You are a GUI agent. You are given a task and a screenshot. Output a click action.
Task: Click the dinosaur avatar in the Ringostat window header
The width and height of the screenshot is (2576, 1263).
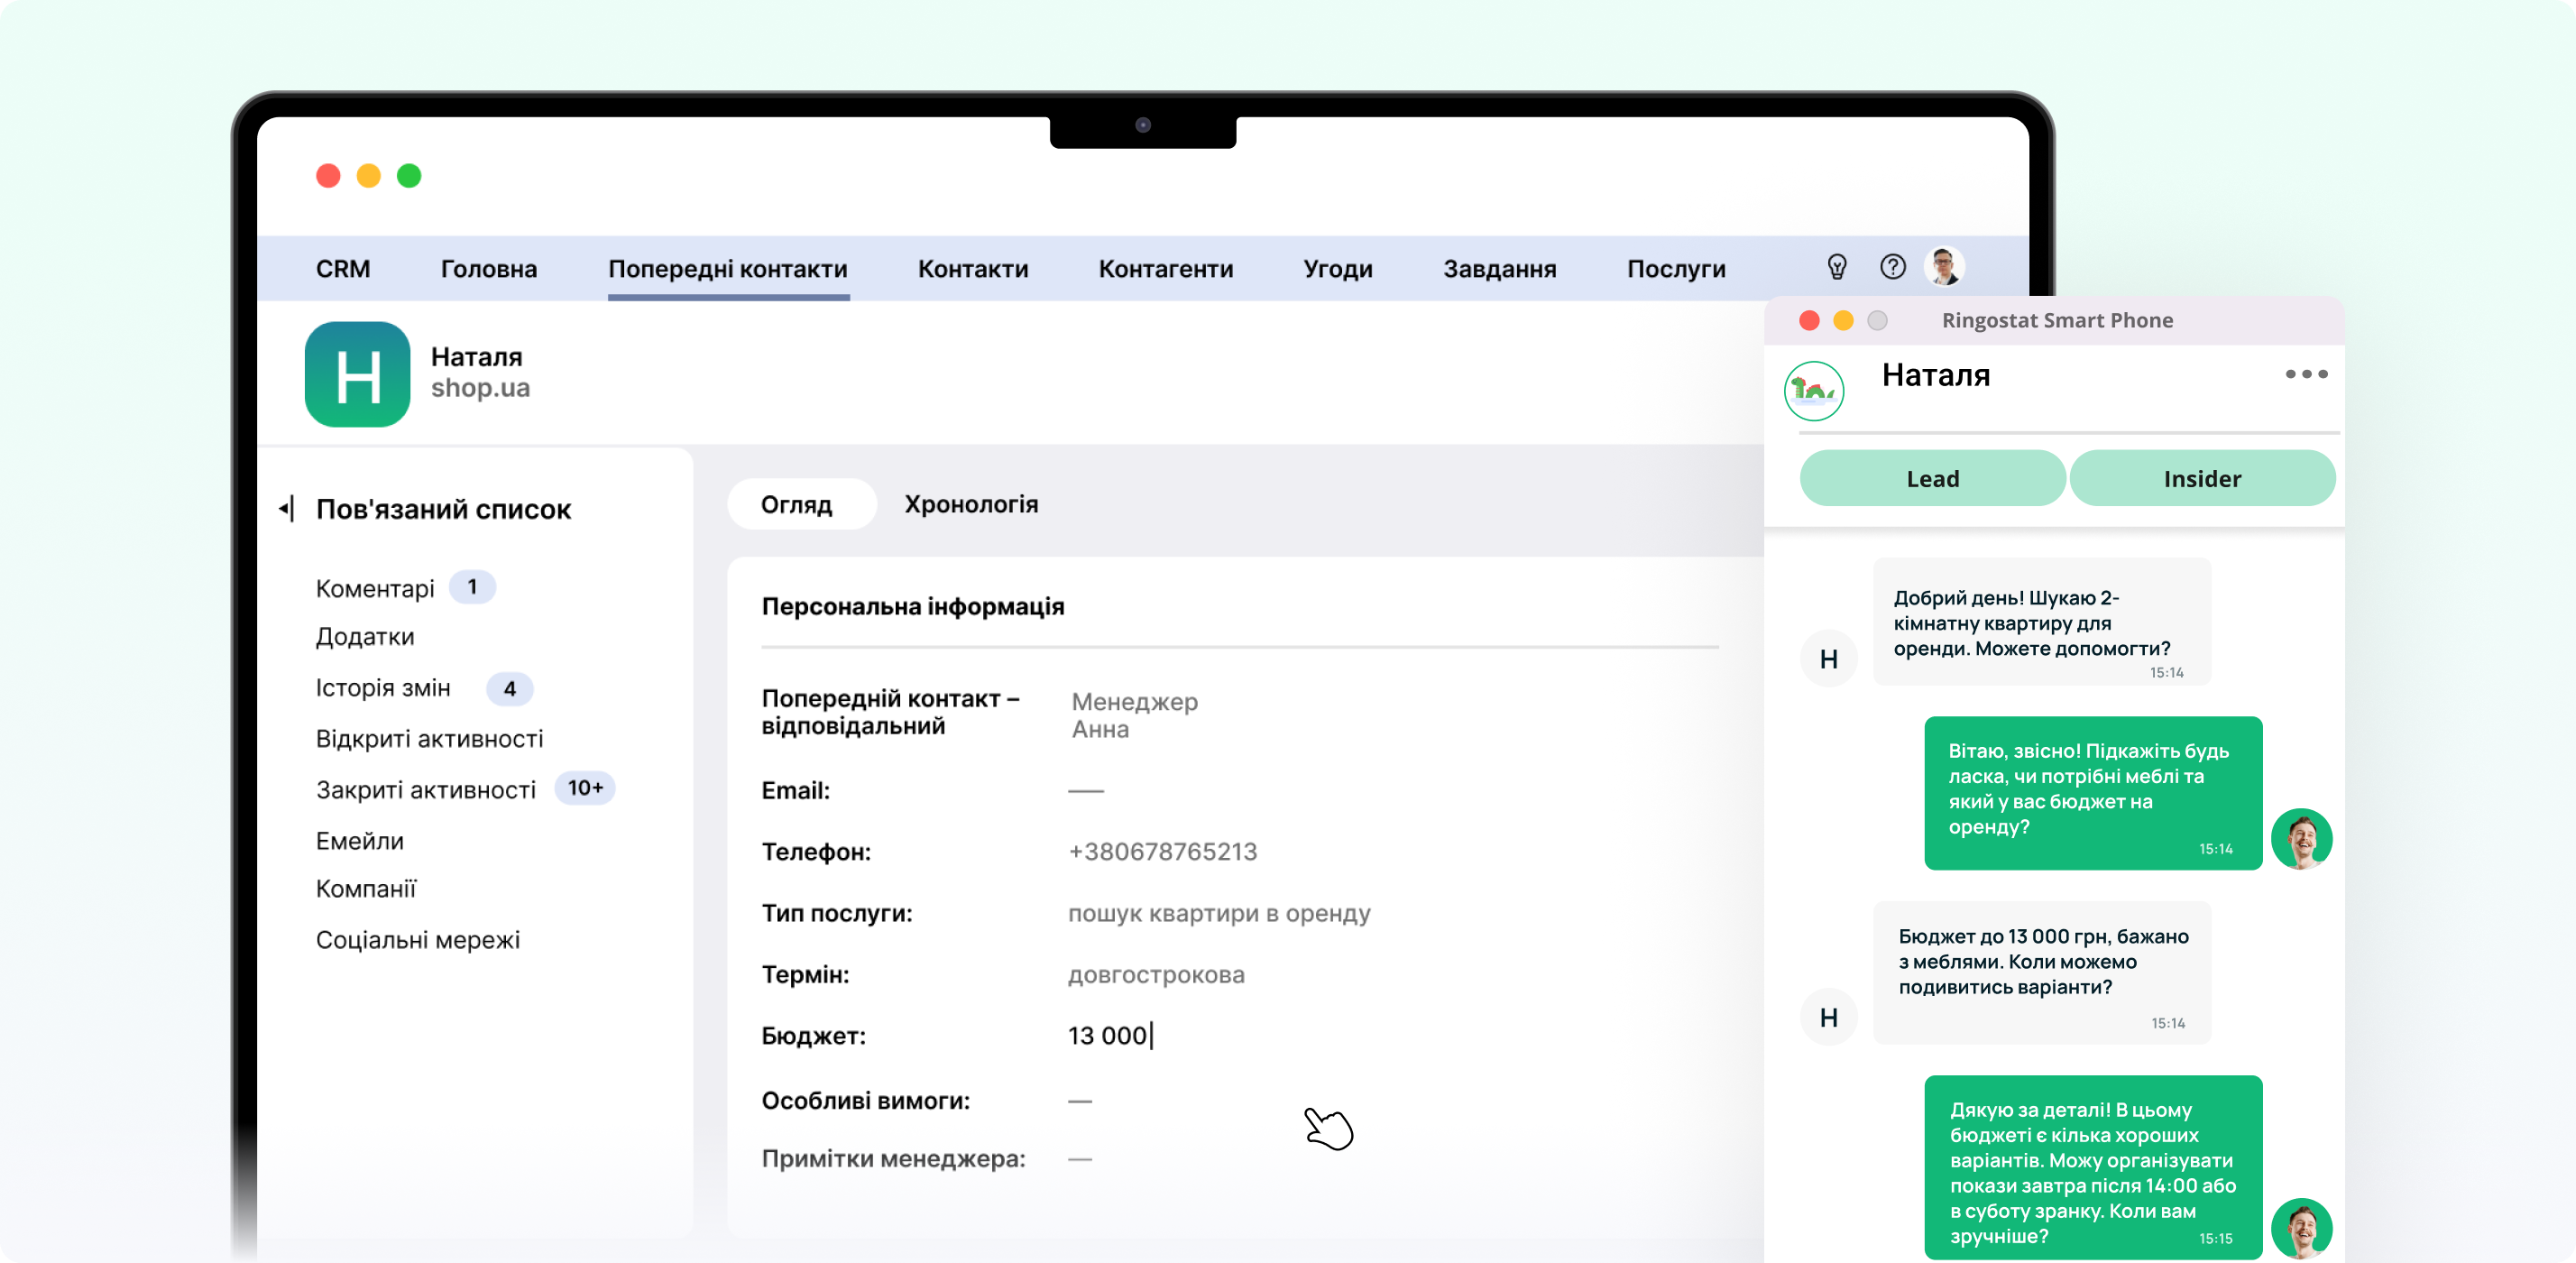[1813, 392]
